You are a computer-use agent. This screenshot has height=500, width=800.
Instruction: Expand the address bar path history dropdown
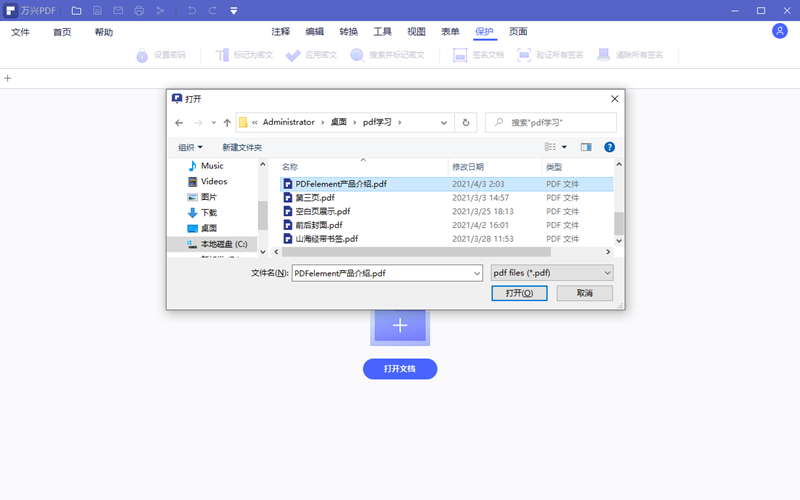pyautogui.click(x=444, y=122)
